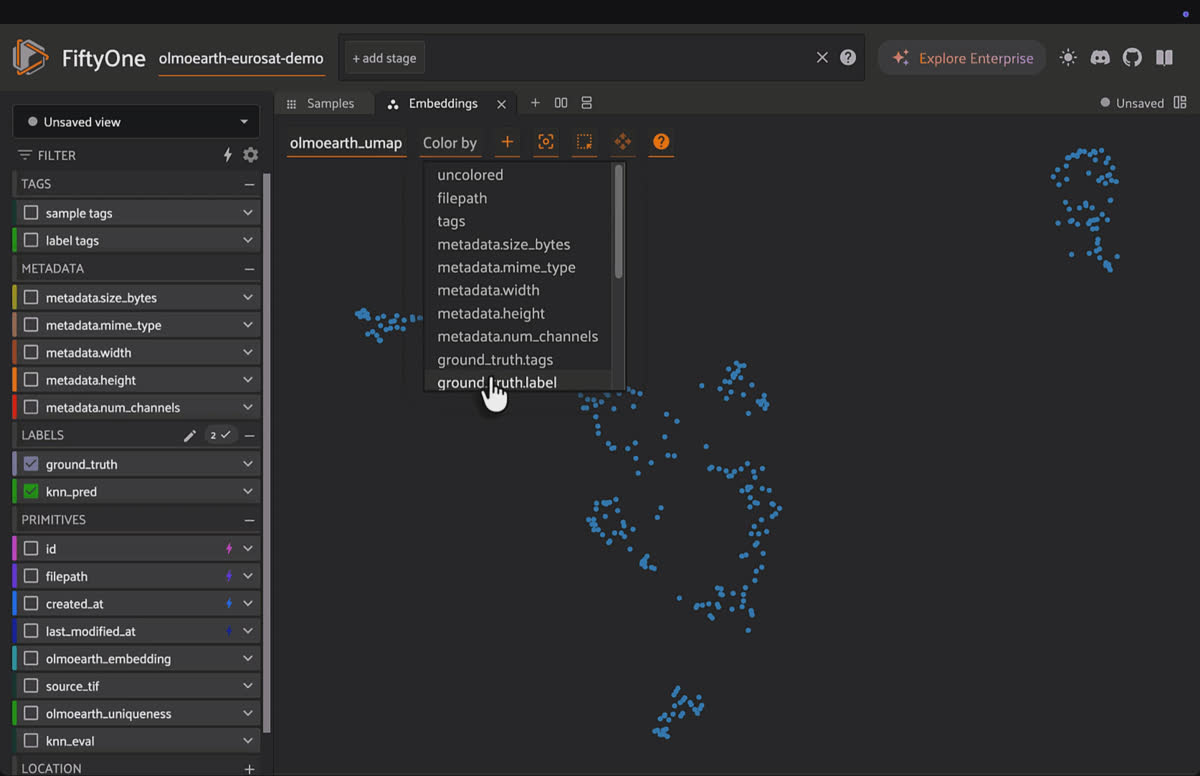The width and height of the screenshot is (1200, 776).
Task: Click the layout icon next to Unsaved status
Action: point(1180,103)
